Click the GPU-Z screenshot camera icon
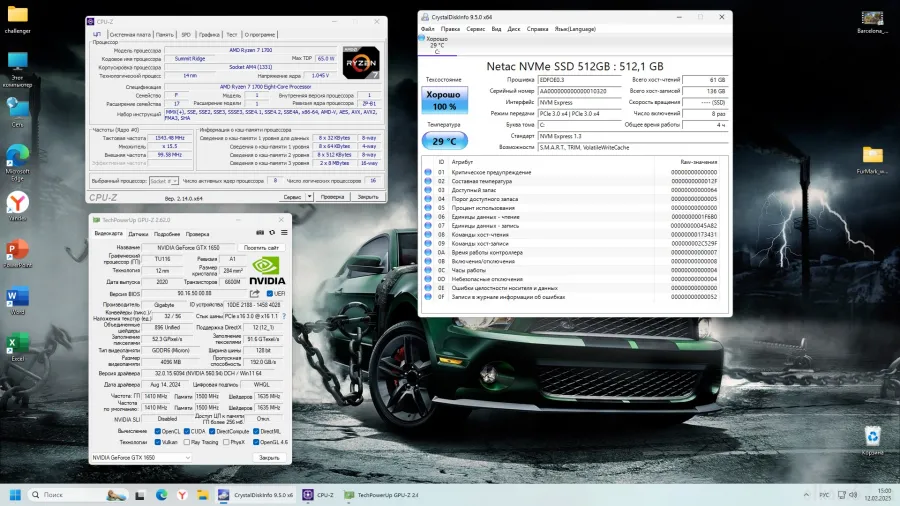 click(x=260, y=232)
